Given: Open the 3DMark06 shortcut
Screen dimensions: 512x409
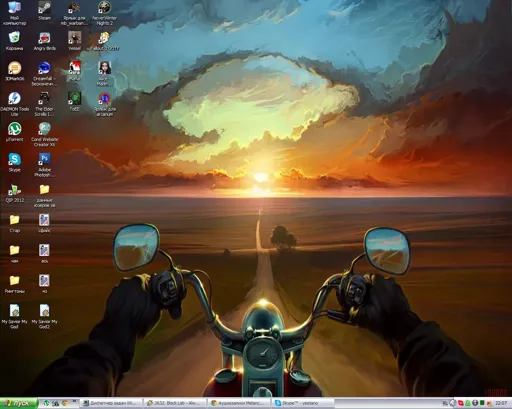Looking at the screenshot, I should (14, 71).
